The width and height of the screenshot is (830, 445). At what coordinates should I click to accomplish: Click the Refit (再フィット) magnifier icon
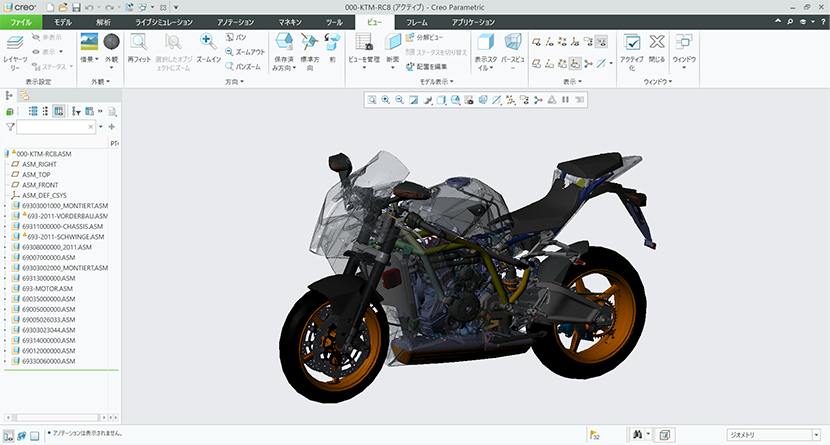(x=139, y=42)
